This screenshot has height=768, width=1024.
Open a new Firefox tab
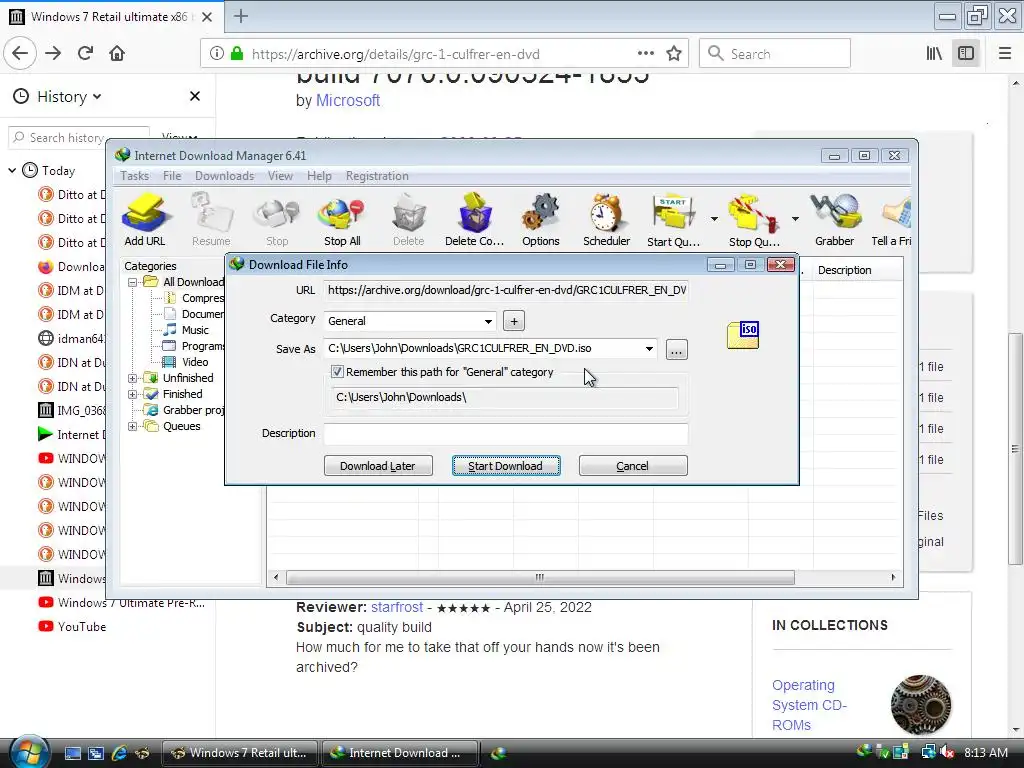[240, 16]
